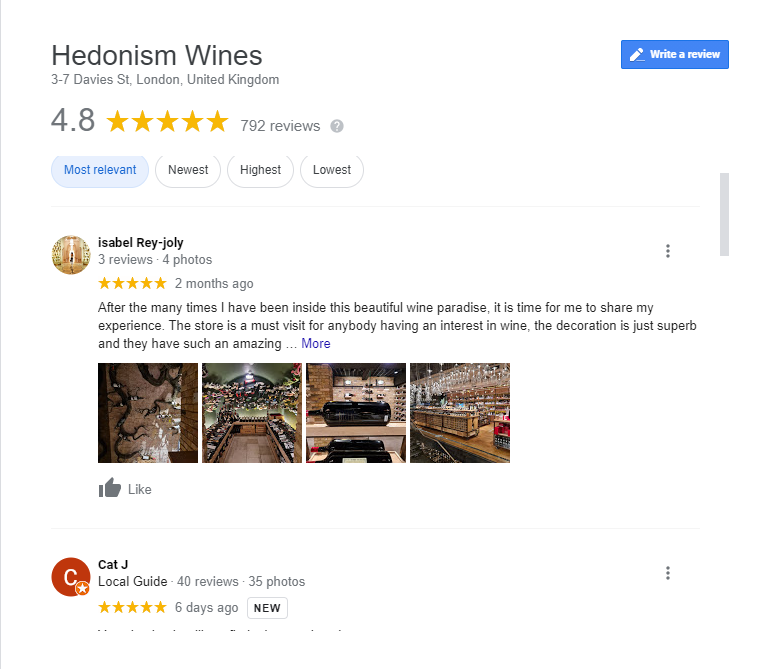Click the Cat J reviewer name

113,565
